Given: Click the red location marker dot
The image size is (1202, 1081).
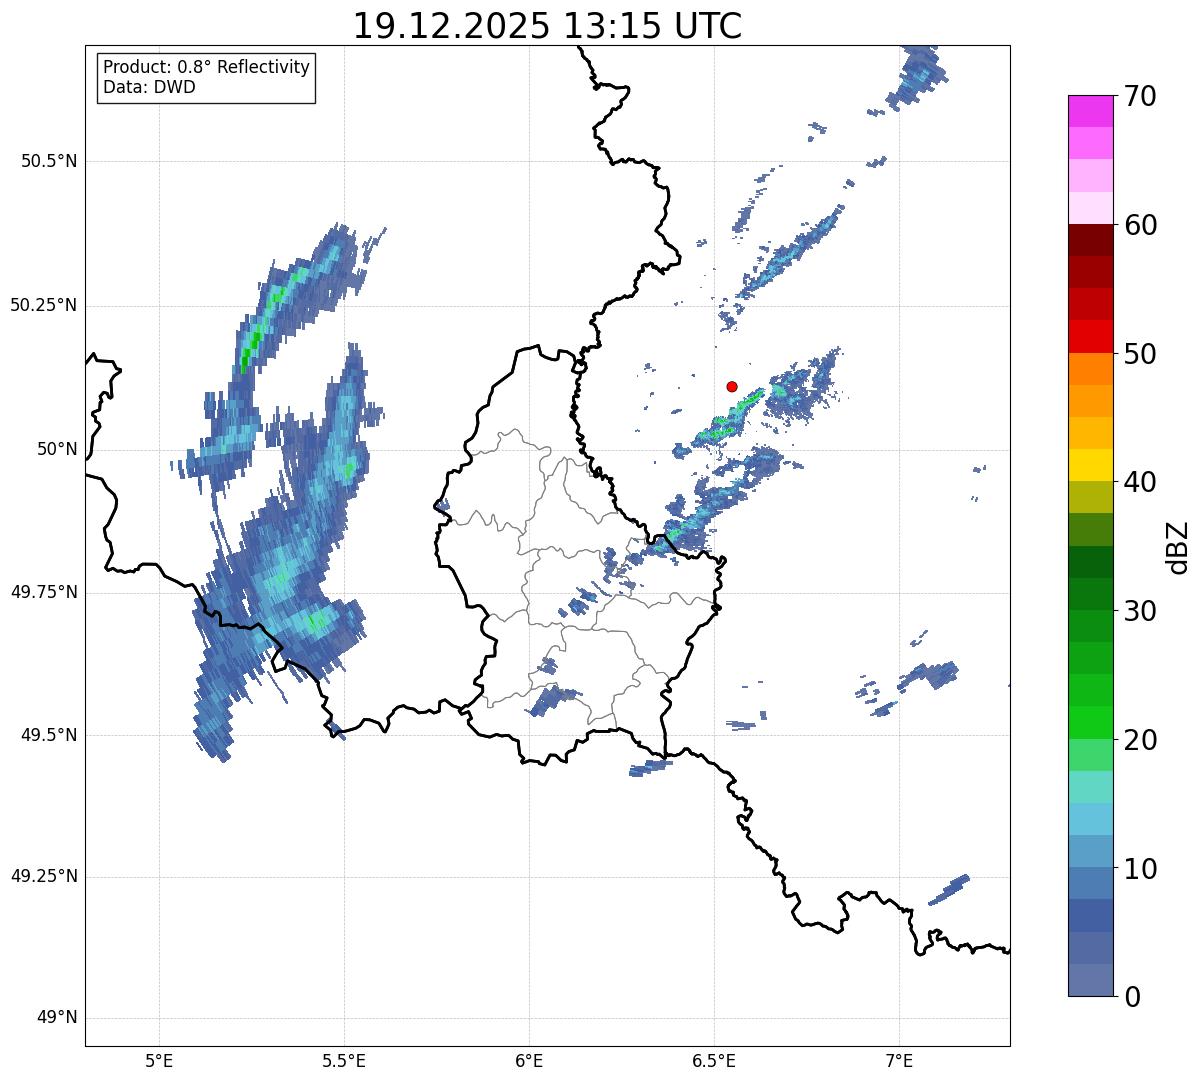Looking at the screenshot, I should 732,386.
